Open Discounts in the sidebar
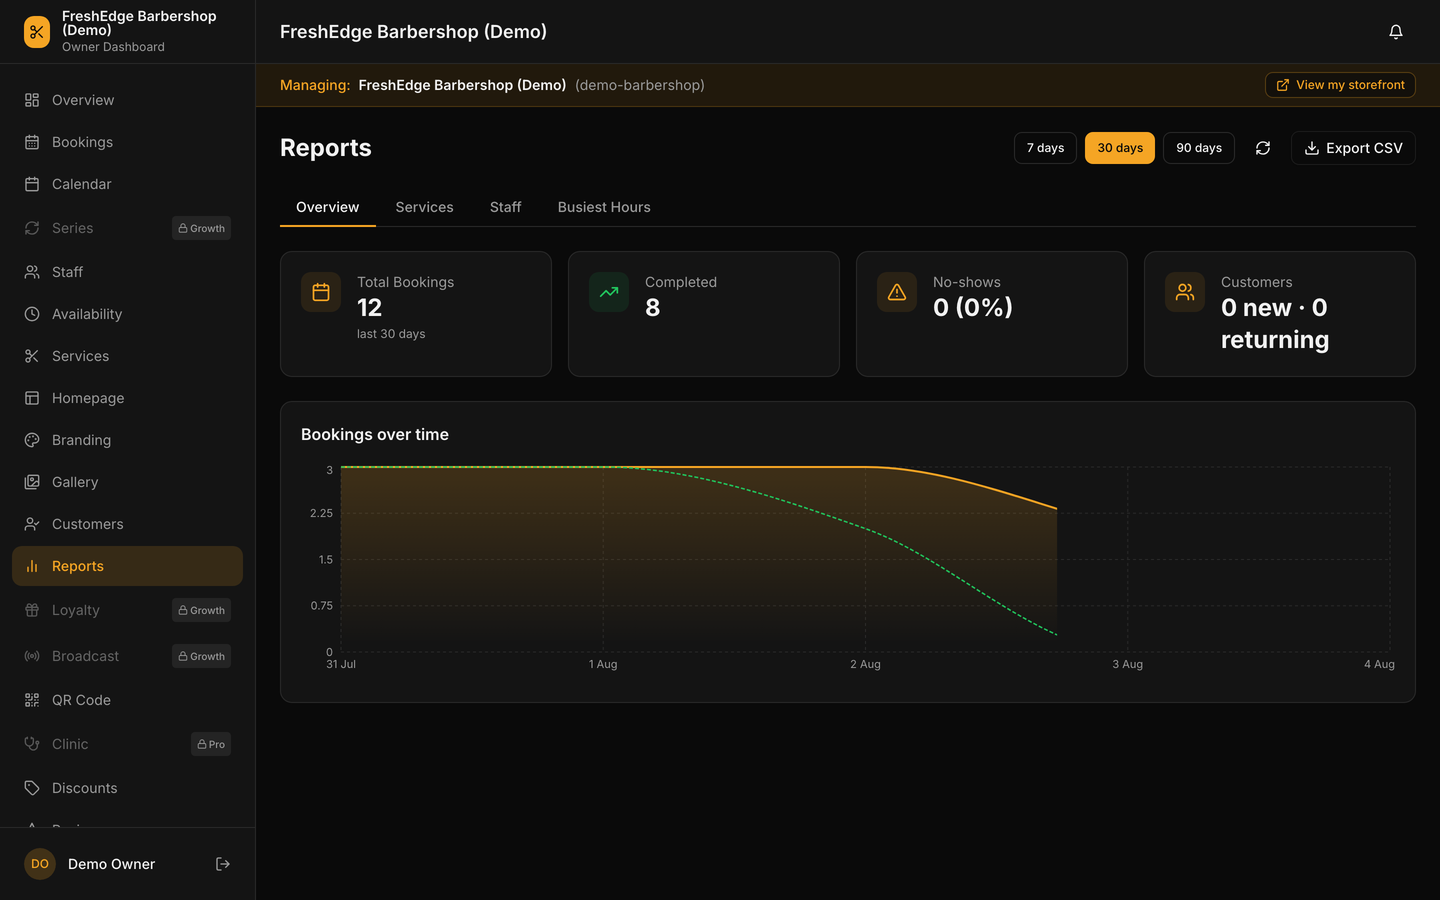This screenshot has width=1440, height=900. click(127, 788)
